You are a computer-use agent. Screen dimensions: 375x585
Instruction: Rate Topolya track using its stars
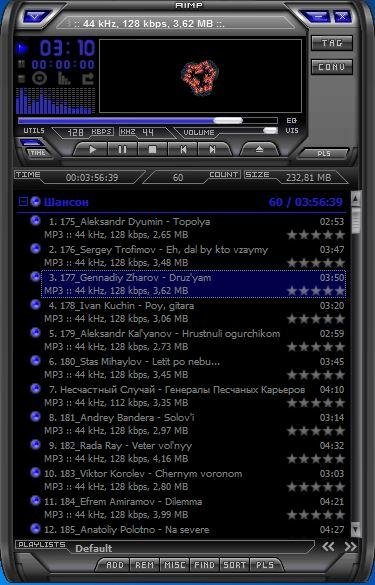coord(316,235)
